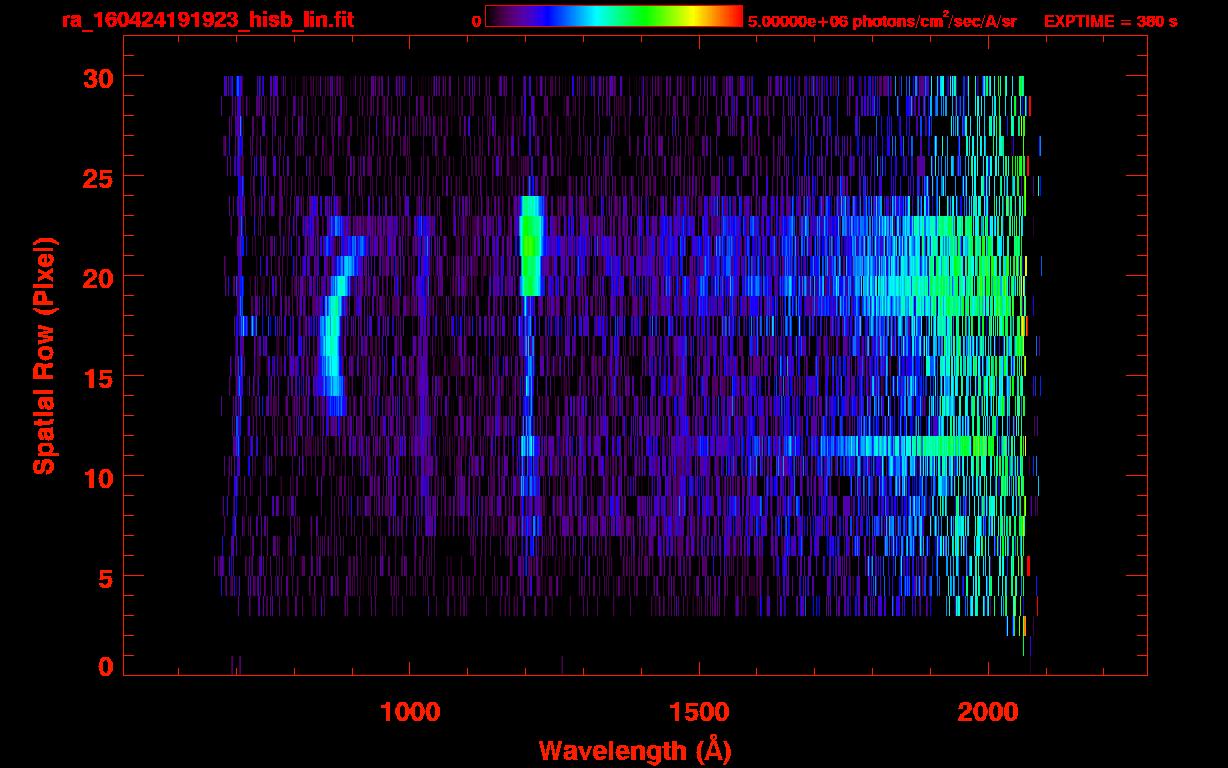The image size is (1228, 768).
Task: Click the EXPTIME = 360 s text
Action: [x=1110, y=21]
